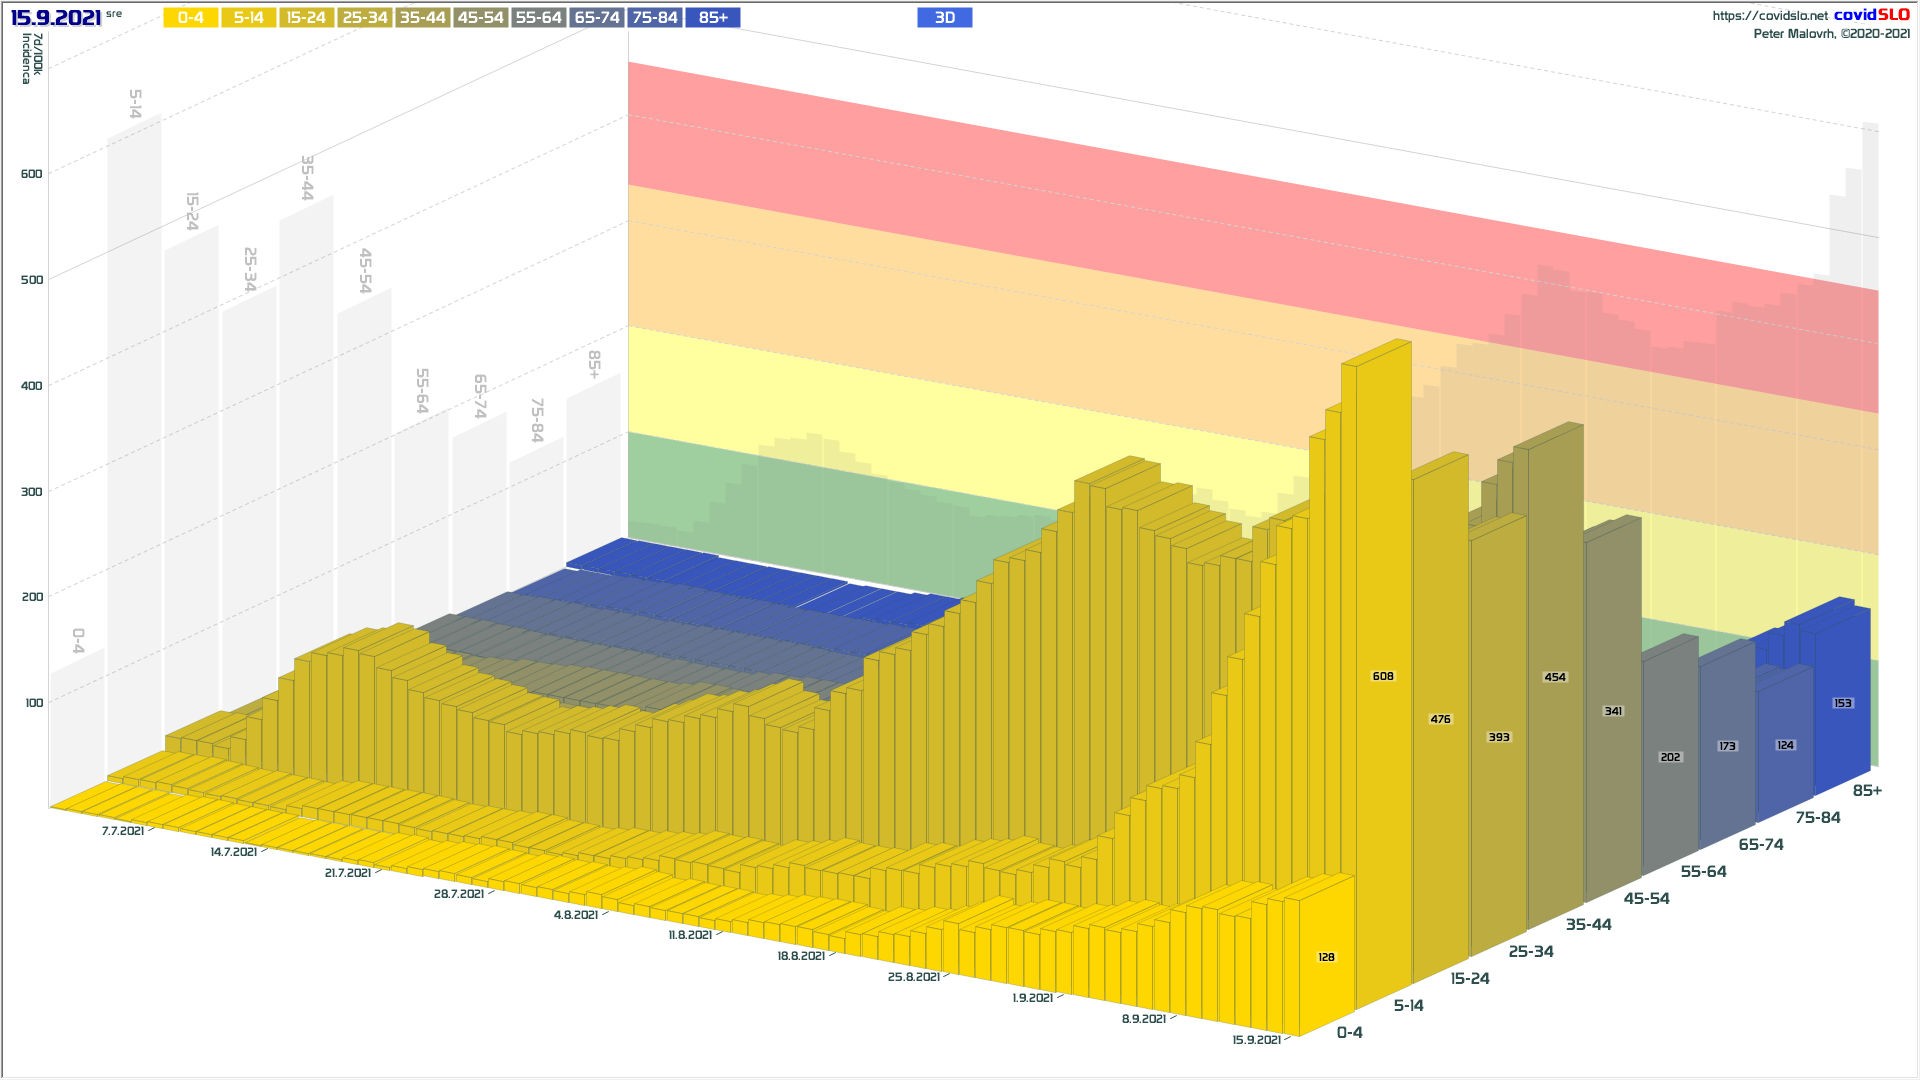
Task: Click the 8.9.2021 date axis marker
Action: pyautogui.click(x=1143, y=1019)
